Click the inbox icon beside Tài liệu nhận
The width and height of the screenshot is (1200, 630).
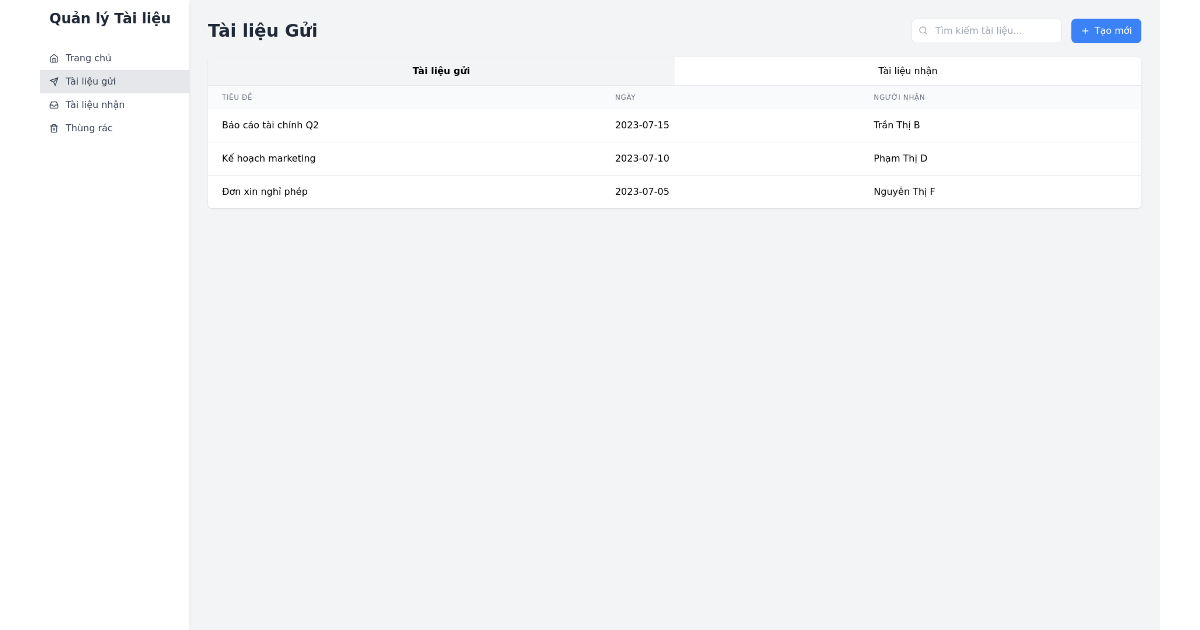[x=53, y=104]
